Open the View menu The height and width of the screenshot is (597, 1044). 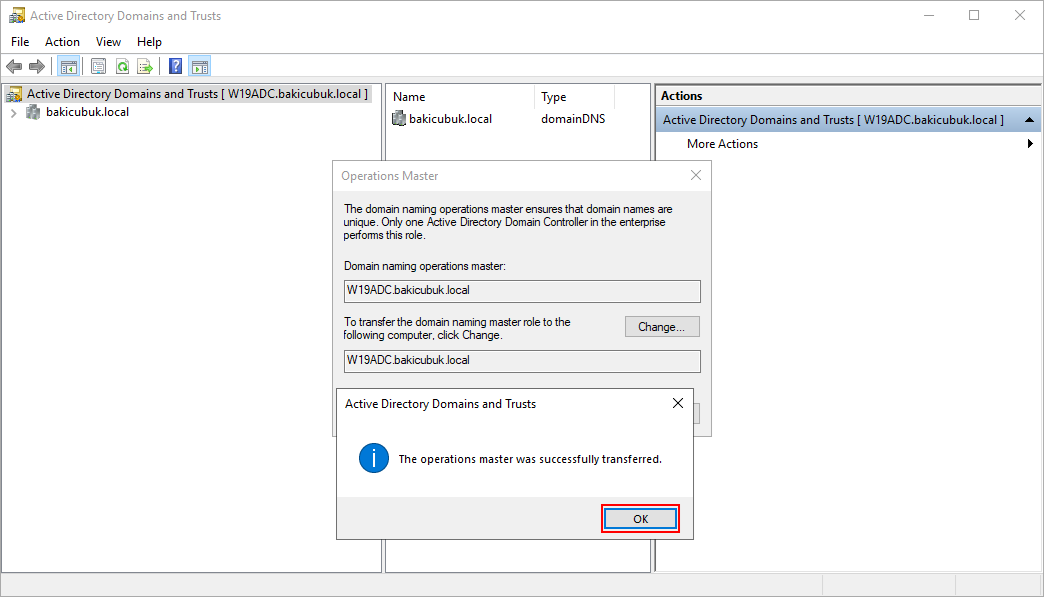point(108,42)
